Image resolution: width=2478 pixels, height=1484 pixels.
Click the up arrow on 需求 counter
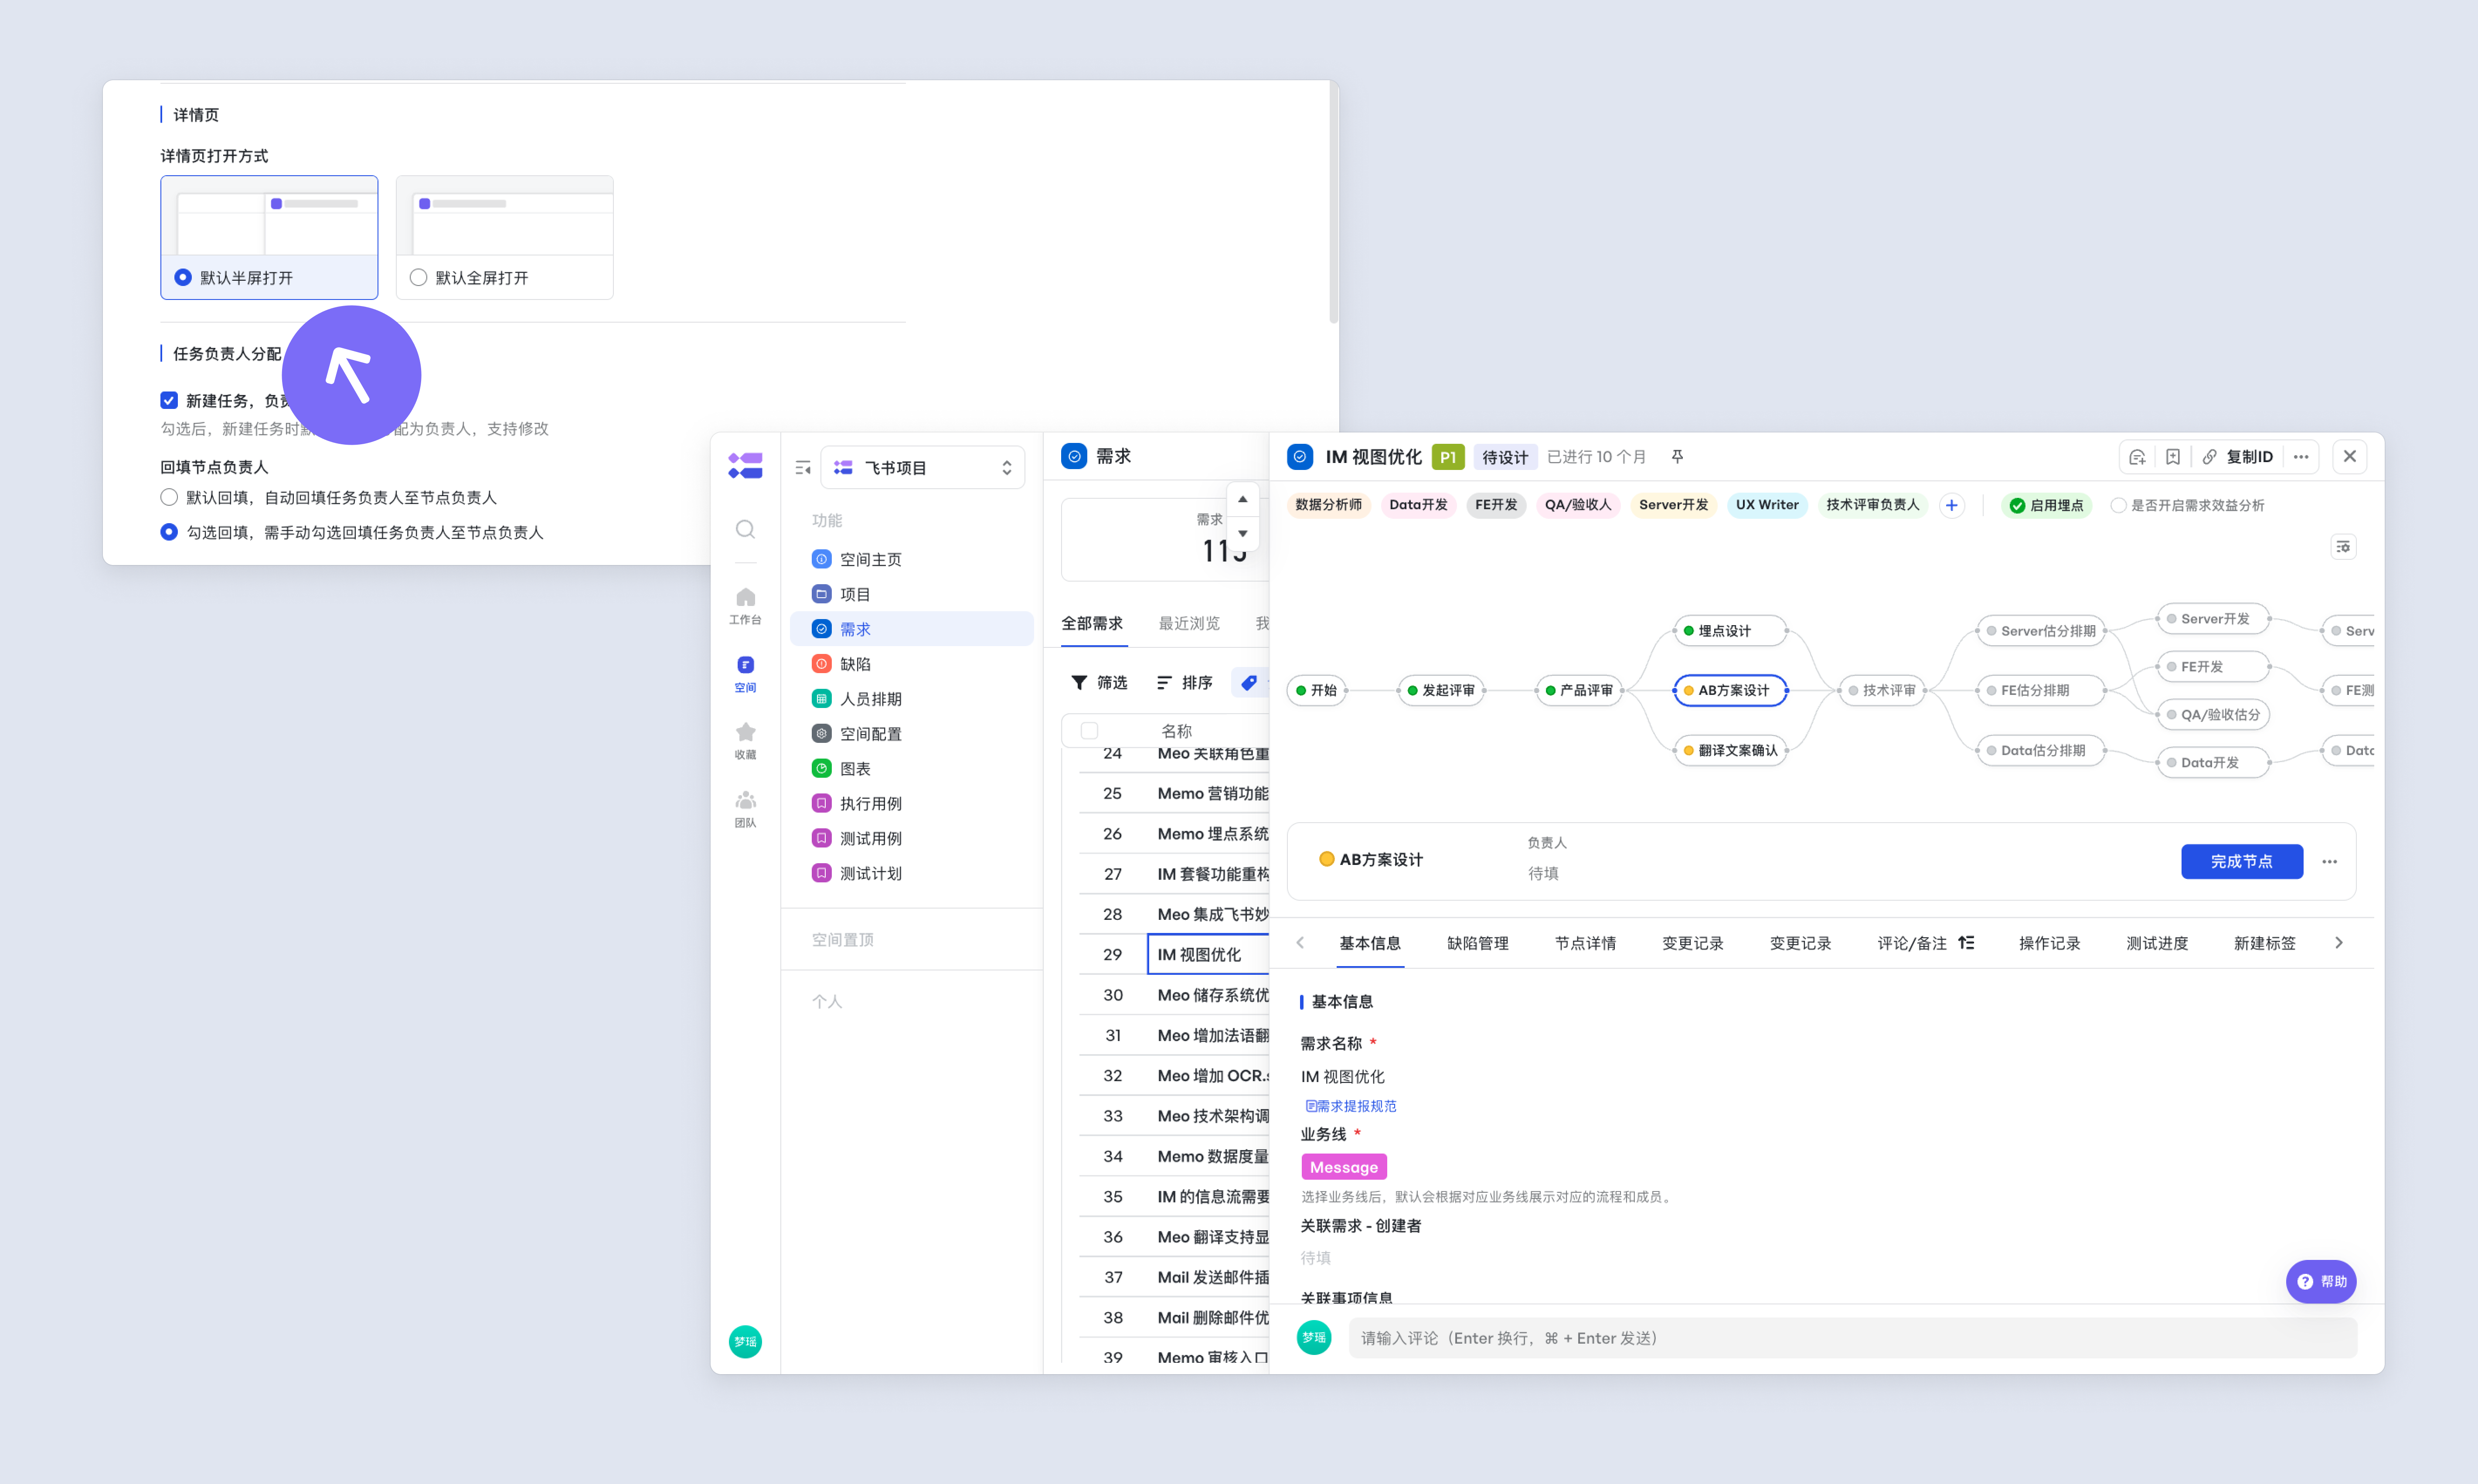pyautogui.click(x=1242, y=499)
